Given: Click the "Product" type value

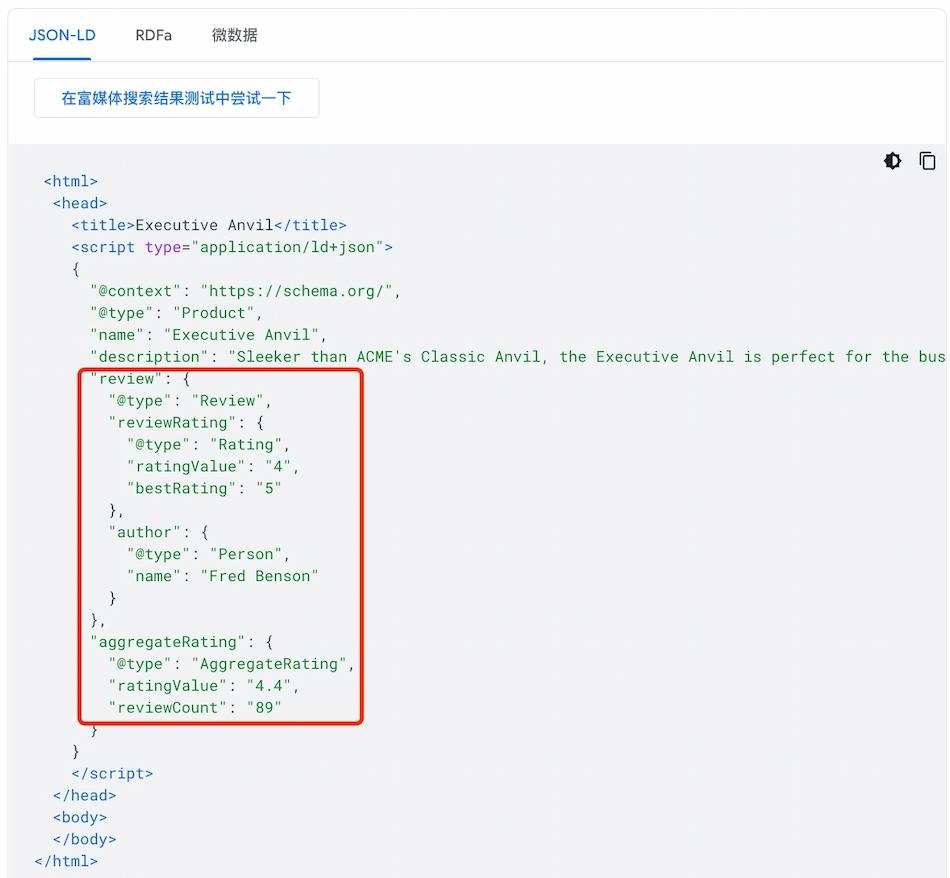Looking at the screenshot, I should point(213,313).
